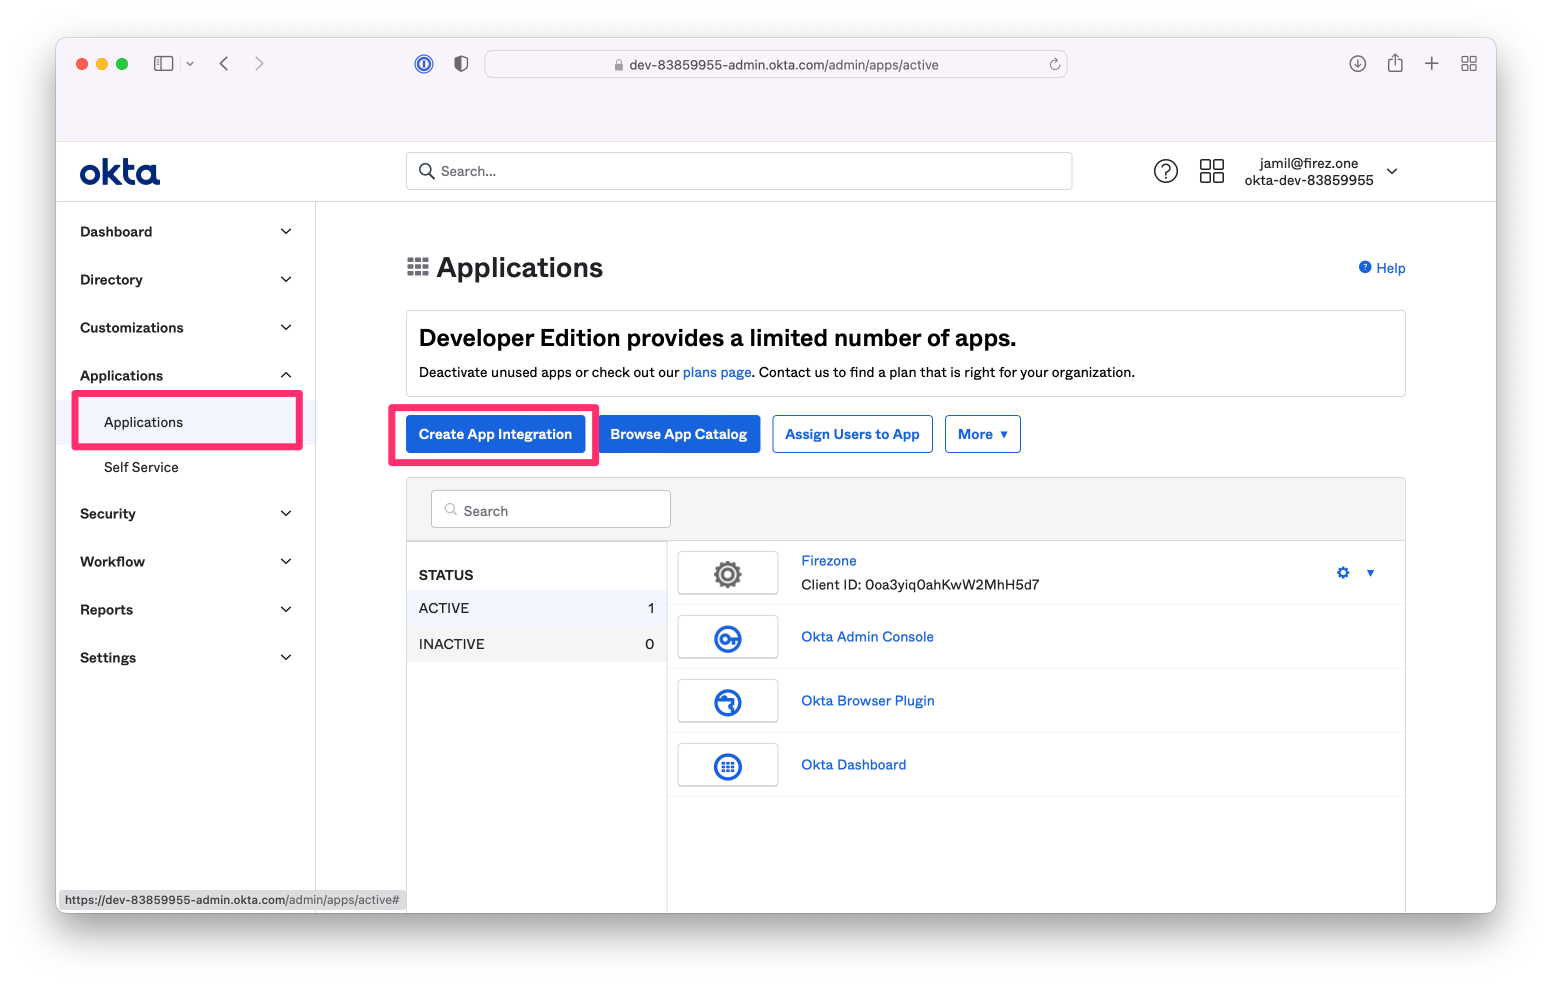Click the Create App Integration button
The height and width of the screenshot is (987, 1552).
(x=494, y=433)
